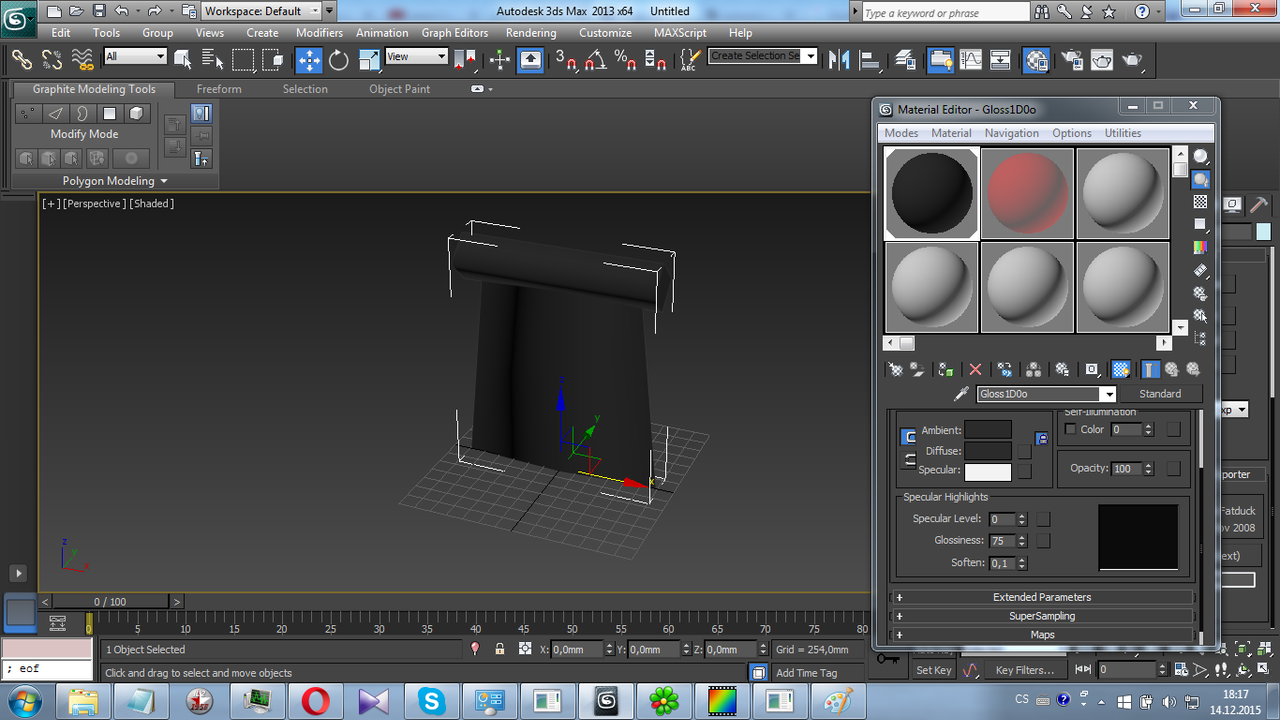
Task: Open the Modifiers menu
Action: [x=319, y=33]
